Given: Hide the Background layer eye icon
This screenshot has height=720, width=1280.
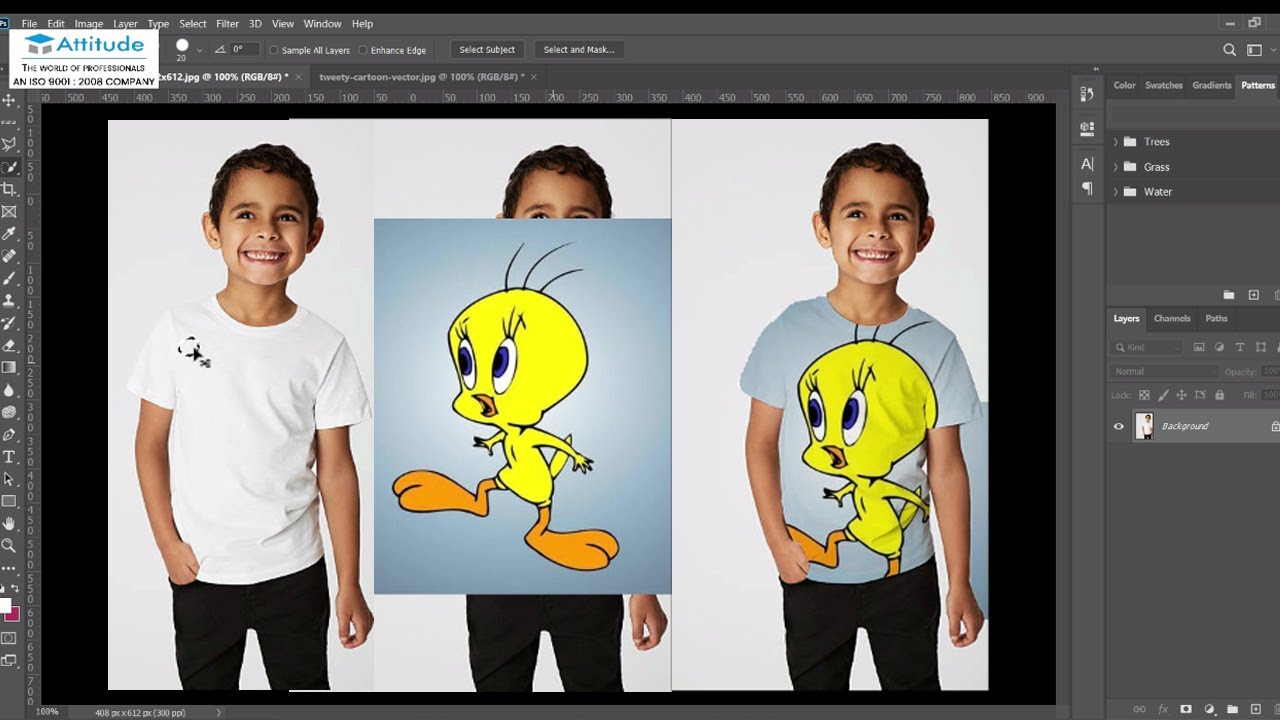Looking at the screenshot, I should coord(1119,426).
